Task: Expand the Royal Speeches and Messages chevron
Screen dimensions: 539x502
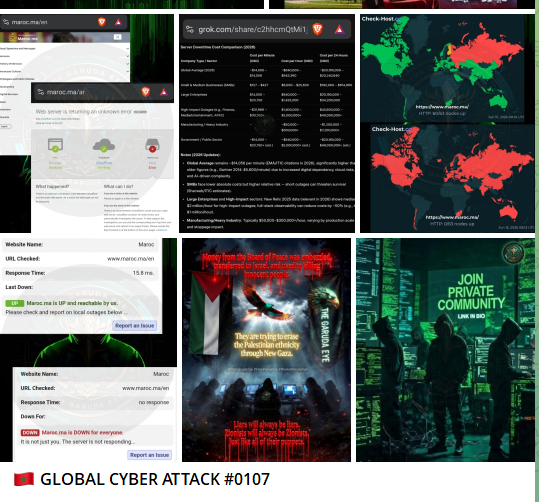Action: pos(128,48)
